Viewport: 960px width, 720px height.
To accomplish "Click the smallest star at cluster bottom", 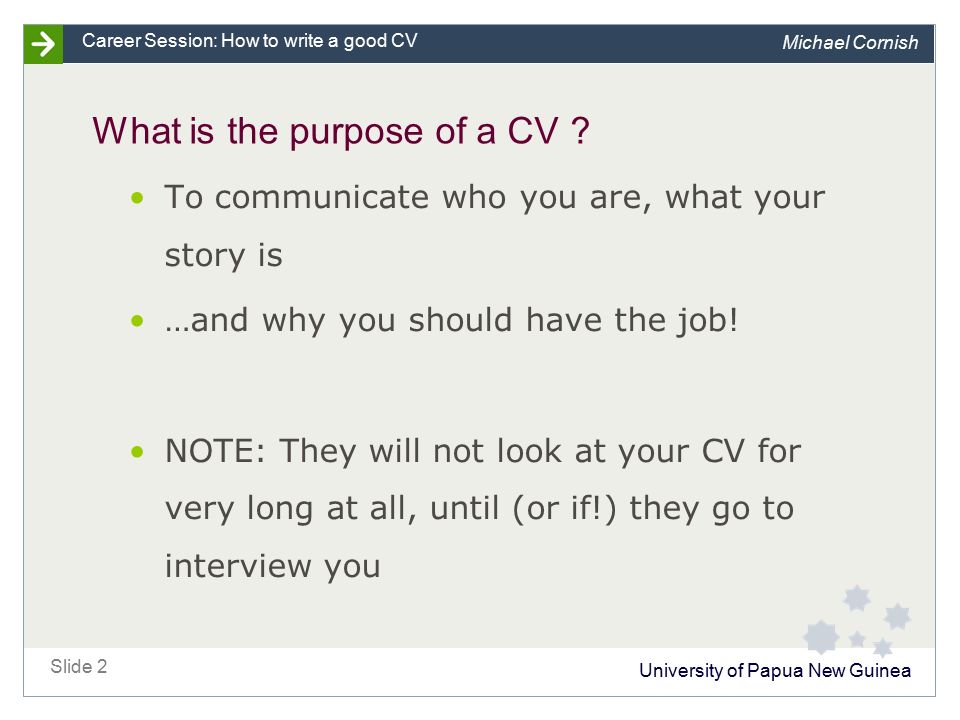I will (x=857, y=640).
